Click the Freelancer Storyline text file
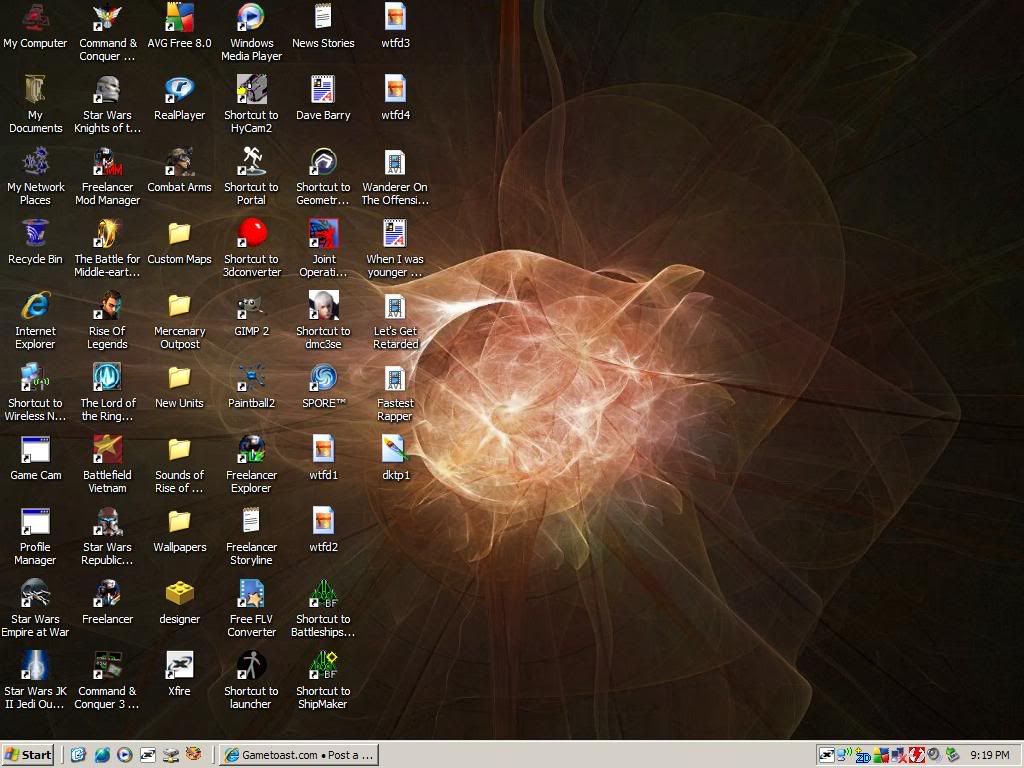This screenshot has width=1024, height=768. (251, 521)
